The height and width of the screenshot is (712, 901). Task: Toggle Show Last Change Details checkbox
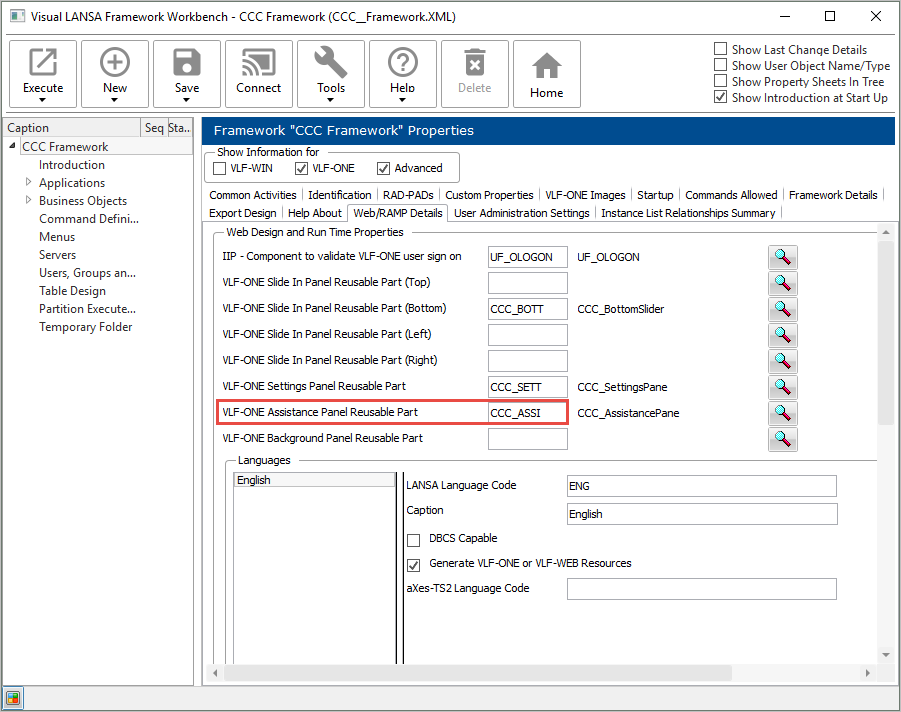pyautogui.click(x=721, y=49)
